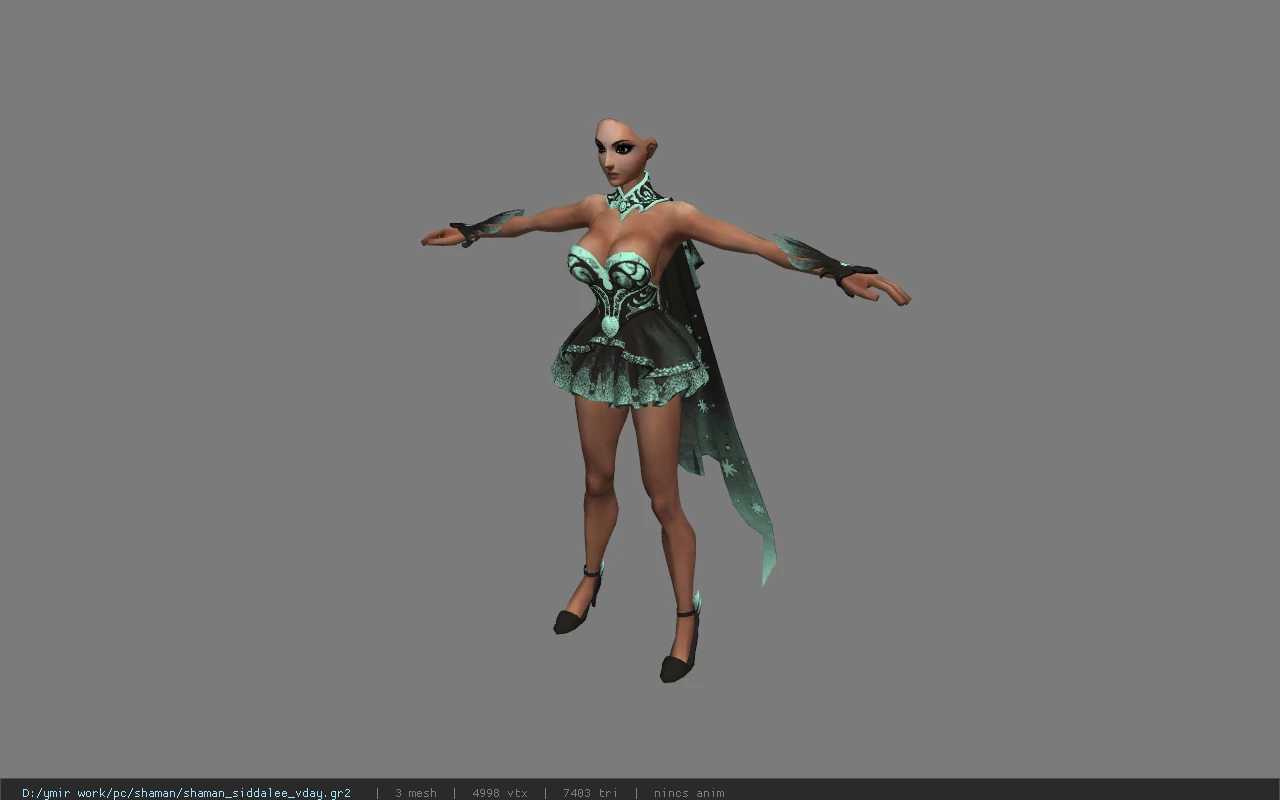The height and width of the screenshot is (800, 1280).
Task: Select the 3D character model in viewport
Action: tap(665, 400)
